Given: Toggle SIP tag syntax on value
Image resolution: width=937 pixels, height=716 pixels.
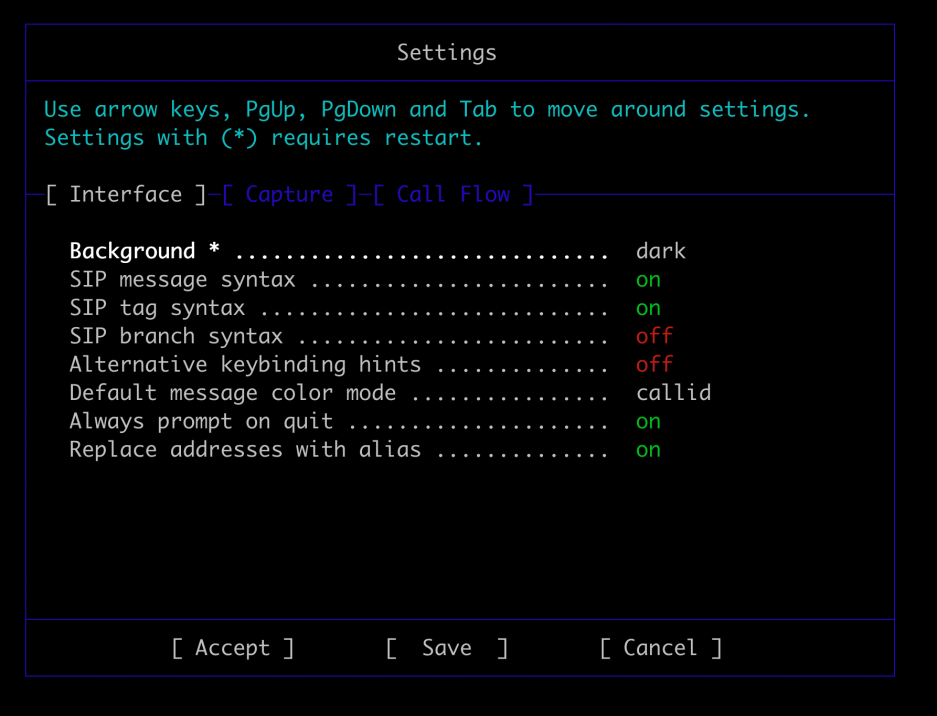Looking at the screenshot, I should tap(648, 308).
